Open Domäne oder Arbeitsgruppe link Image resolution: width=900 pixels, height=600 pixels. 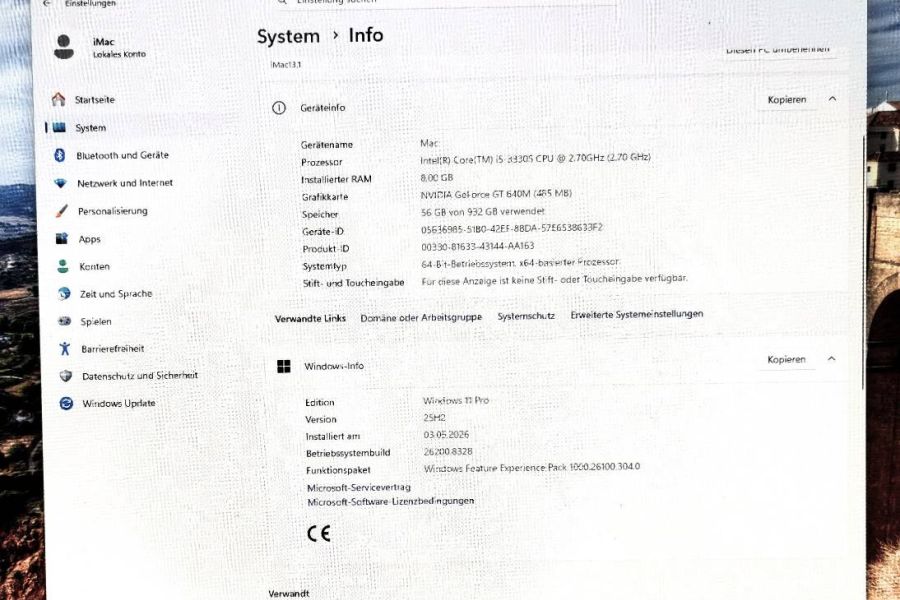point(421,317)
